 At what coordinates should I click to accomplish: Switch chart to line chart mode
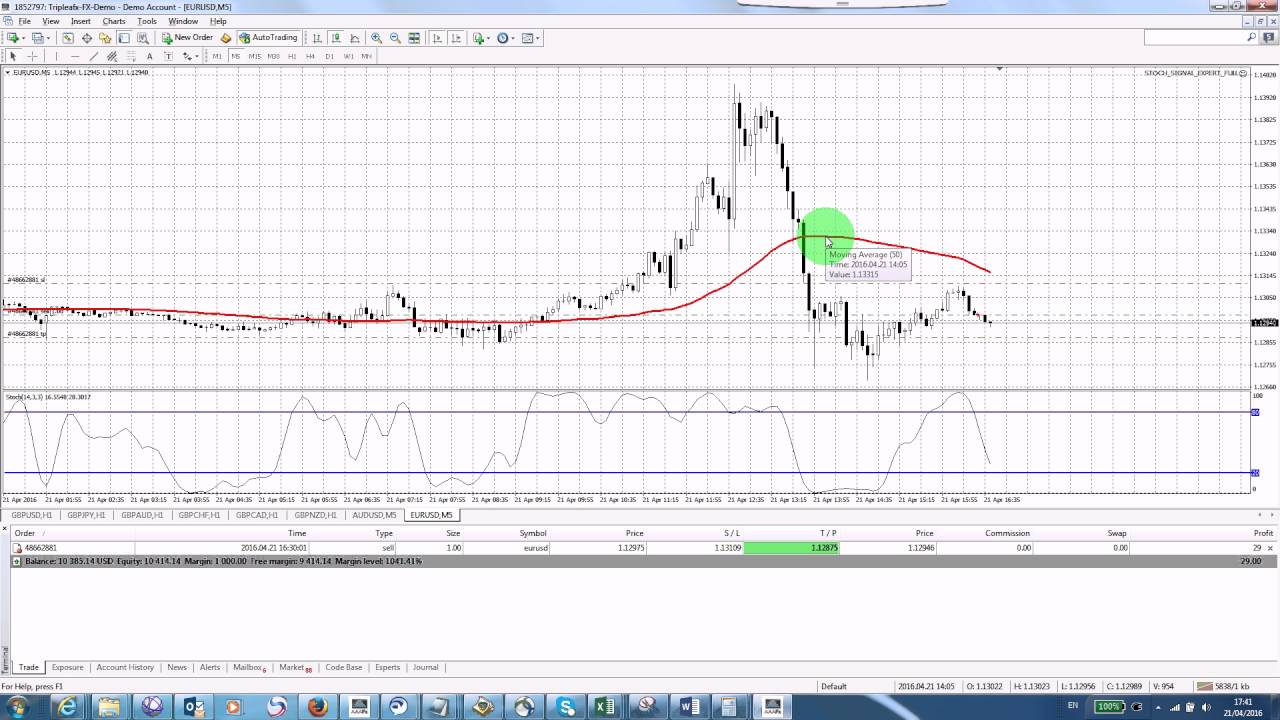pyautogui.click(x=355, y=38)
